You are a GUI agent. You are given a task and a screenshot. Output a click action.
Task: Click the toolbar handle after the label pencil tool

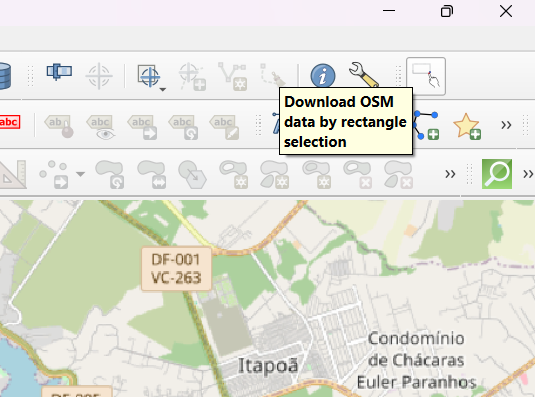(258, 125)
